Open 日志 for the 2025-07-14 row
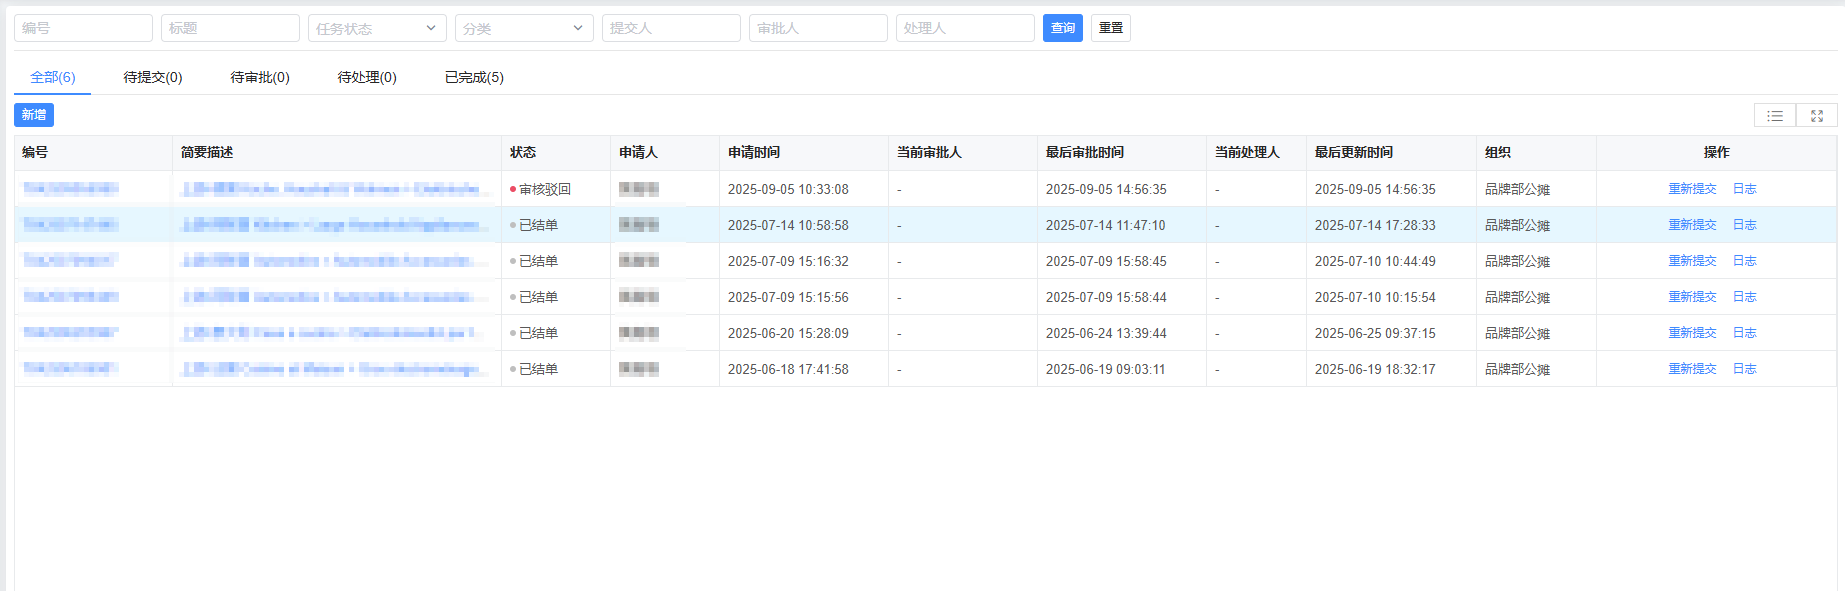Viewport: 1845px width, 591px height. [1744, 225]
